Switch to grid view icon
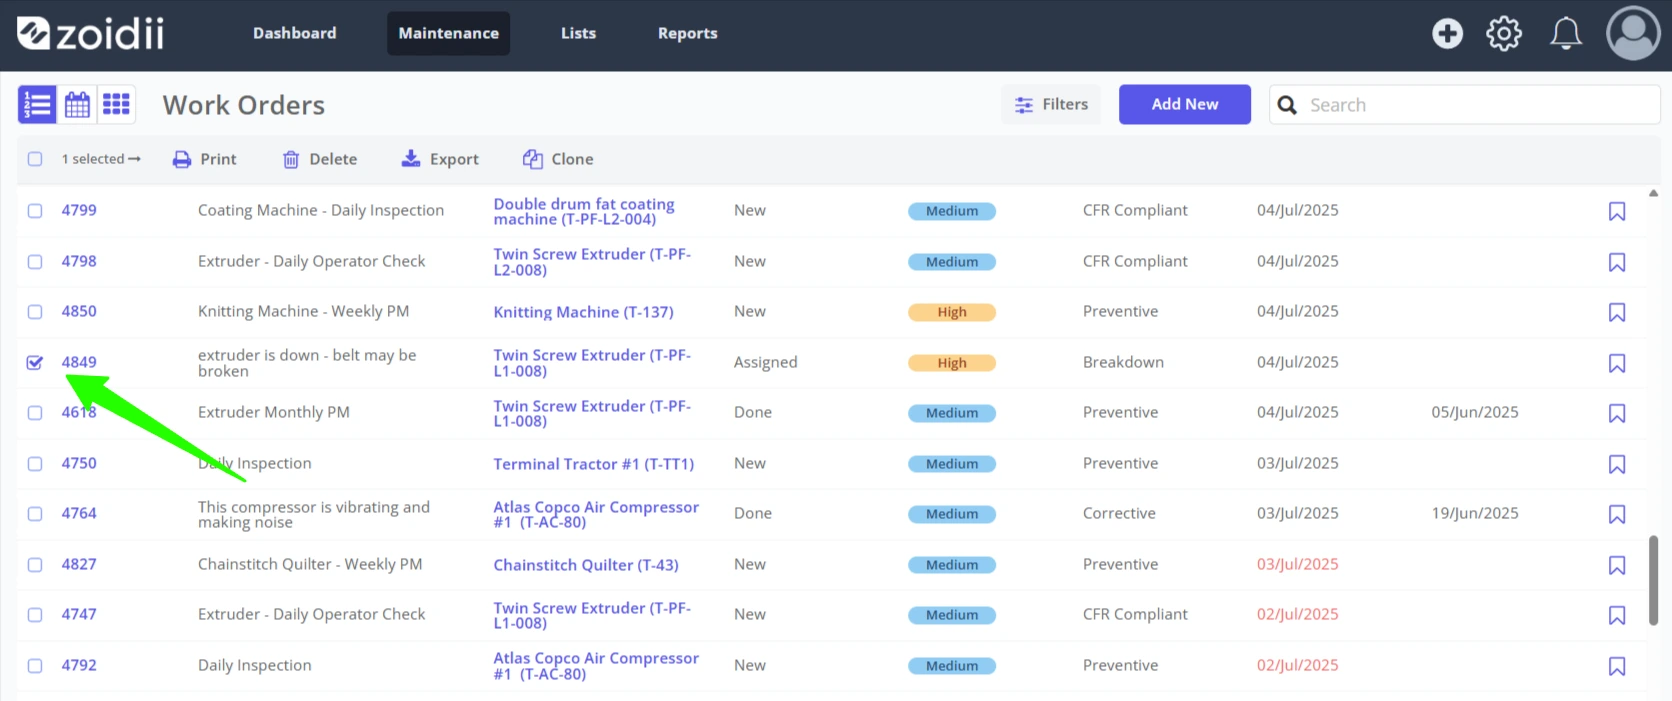The height and width of the screenshot is (701, 1672). 116,104
